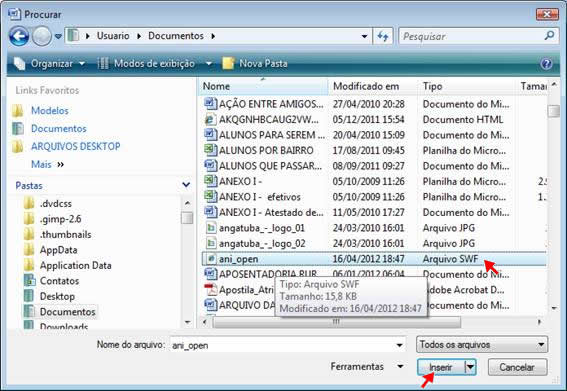The height and width of the screenshot is (391, 567).
Task: Open recent pages dropdown next to forward button
Action: 58,36
